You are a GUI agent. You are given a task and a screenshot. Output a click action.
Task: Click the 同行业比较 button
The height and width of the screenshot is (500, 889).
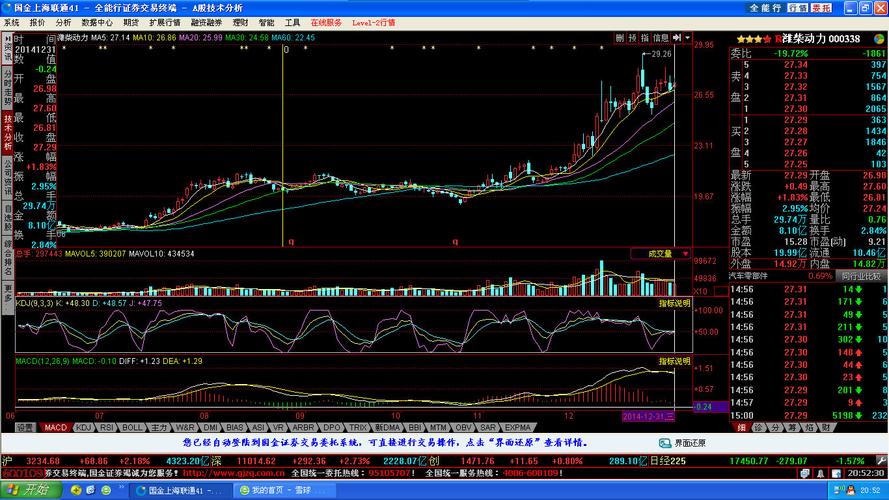[x=859, y=275]
